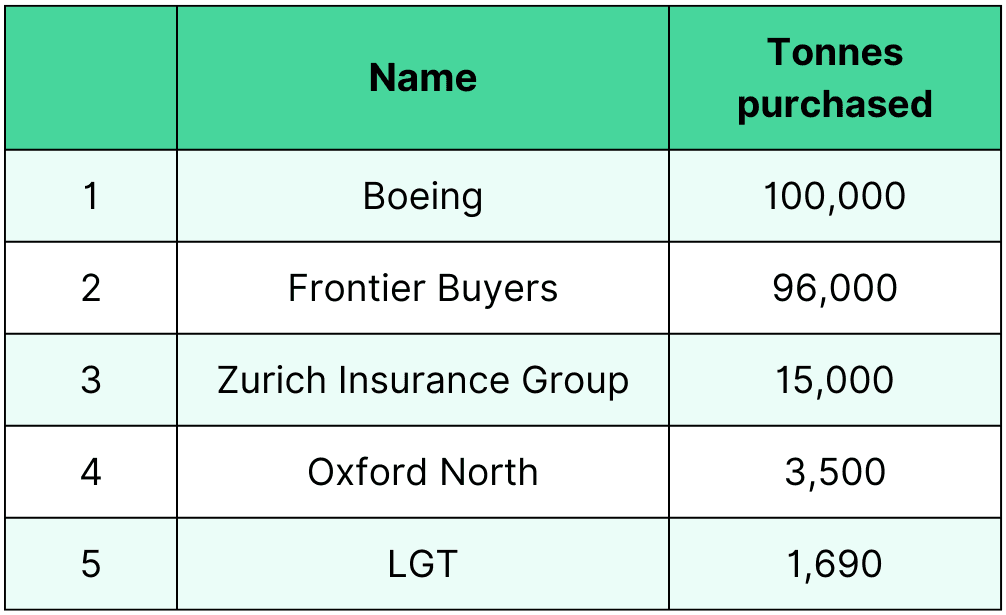Select rank number 5 cell

point(91,564)
